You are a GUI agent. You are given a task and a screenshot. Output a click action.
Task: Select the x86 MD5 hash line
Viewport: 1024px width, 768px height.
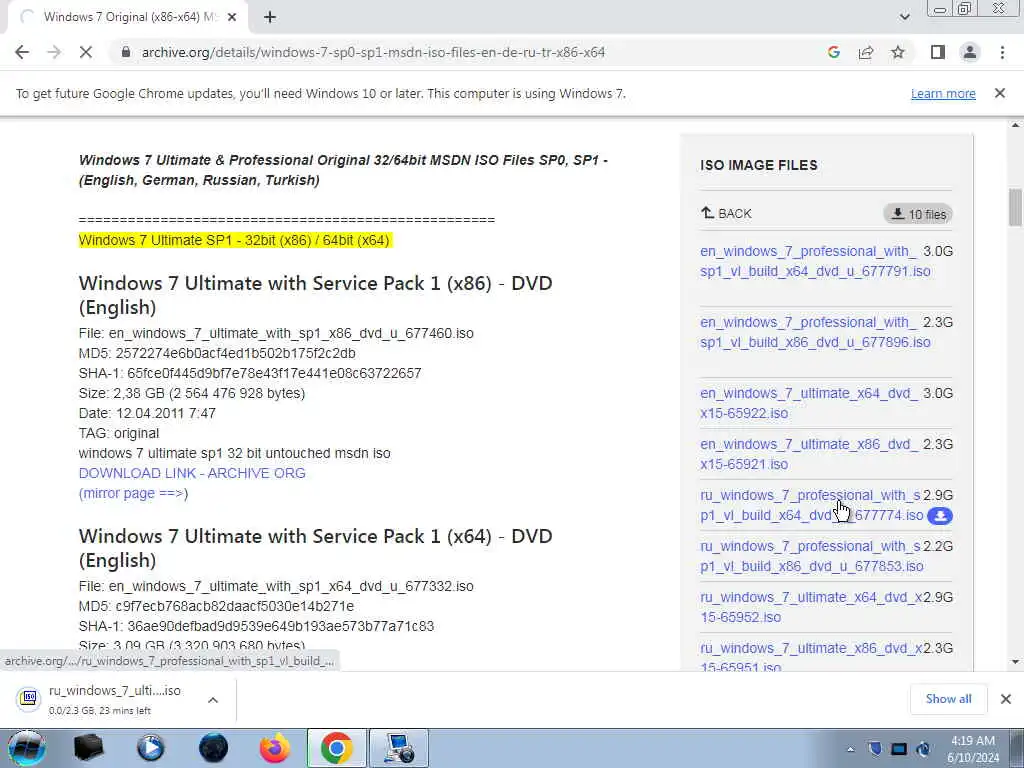point(217,353)
